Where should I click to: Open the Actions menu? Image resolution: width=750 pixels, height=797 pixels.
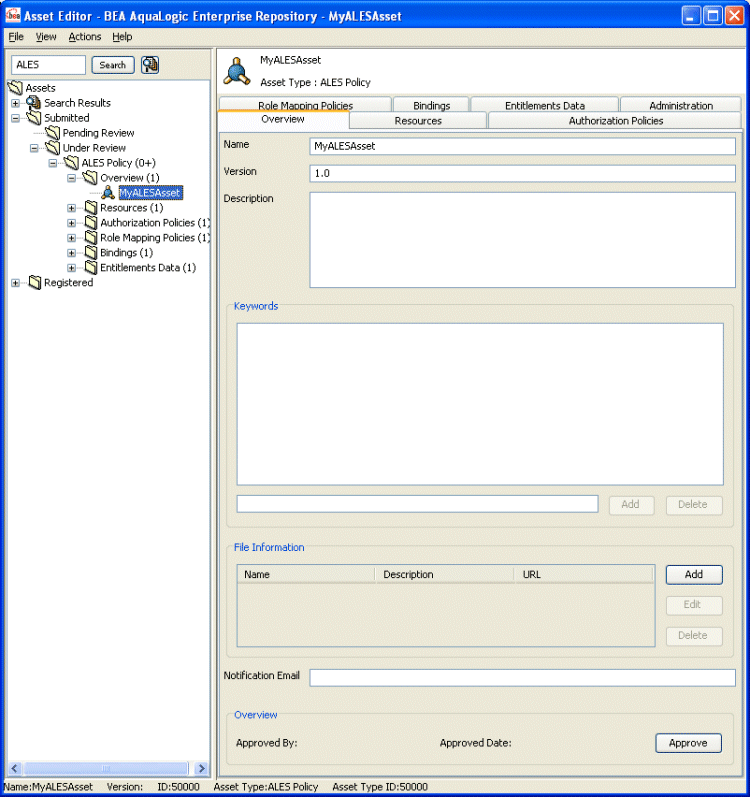pos(85,37)
